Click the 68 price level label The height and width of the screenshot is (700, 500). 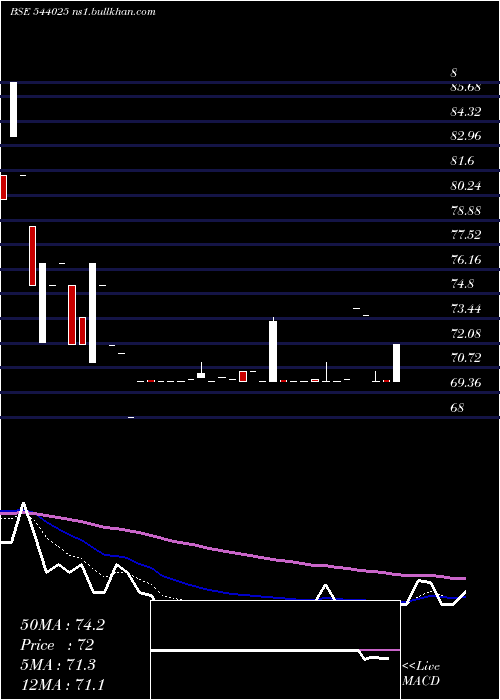(458, 408)
